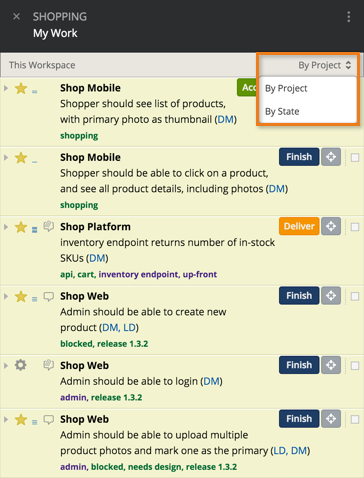Expand the Admin should be able to login story
This screenshot has width=364, height=478.
6,365
